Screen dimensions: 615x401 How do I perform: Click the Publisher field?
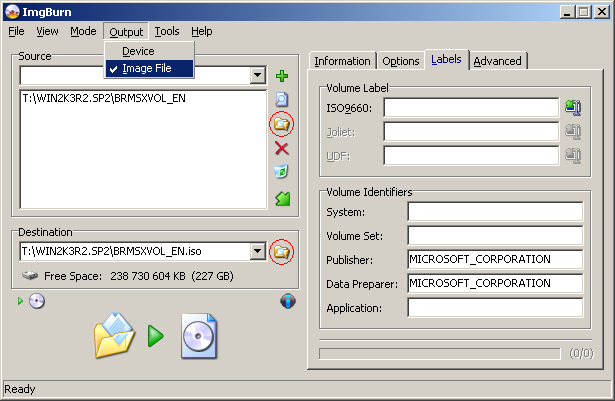click(x=495, y=260)
